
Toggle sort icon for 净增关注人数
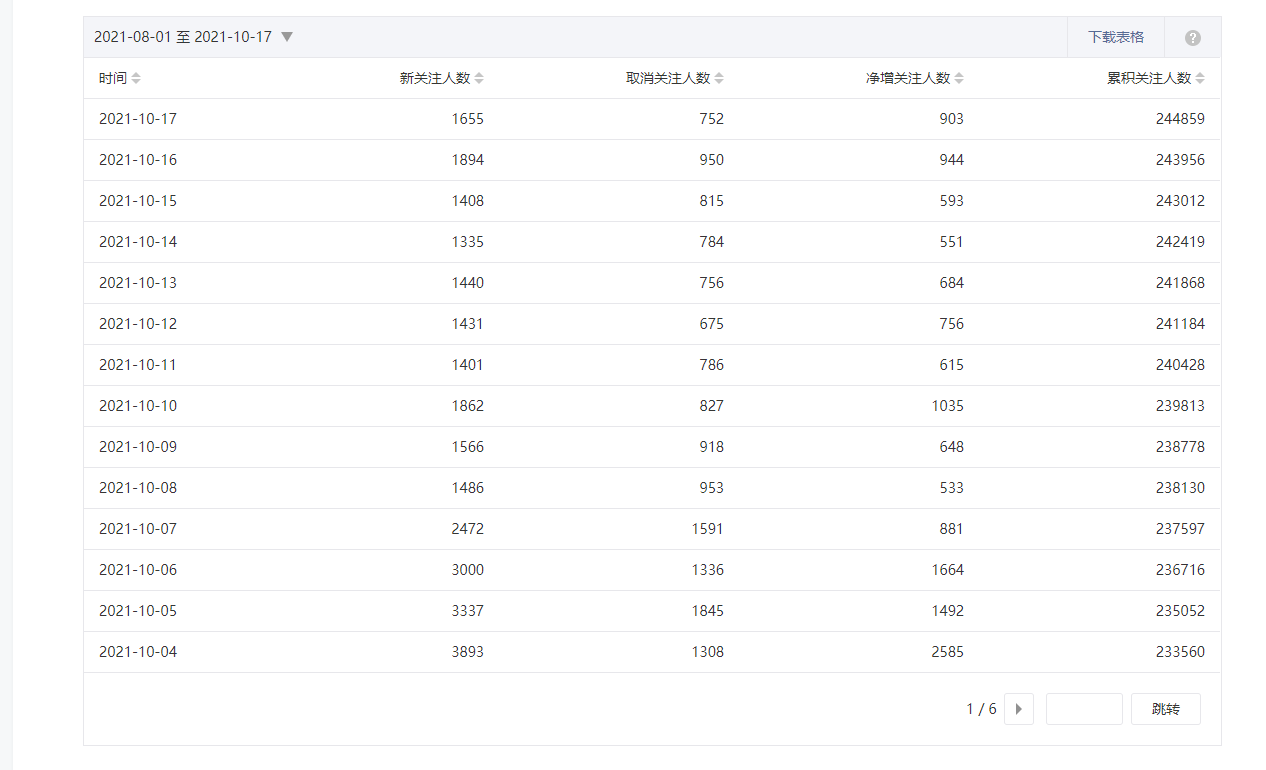[959, 78]
